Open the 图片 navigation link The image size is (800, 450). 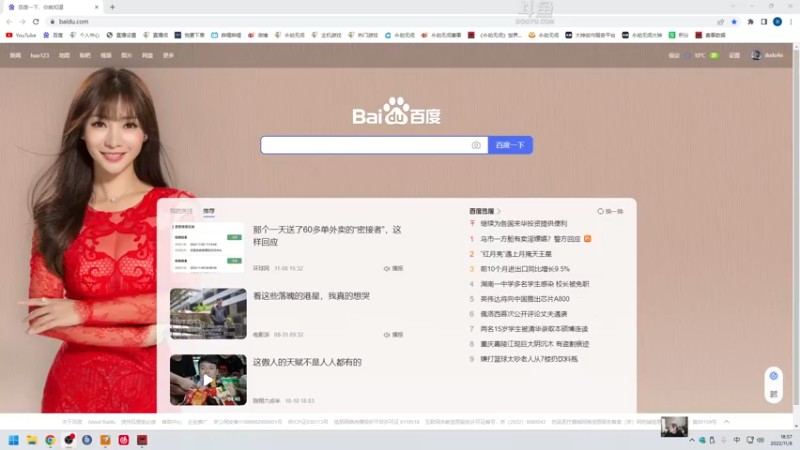click(127, 55)
